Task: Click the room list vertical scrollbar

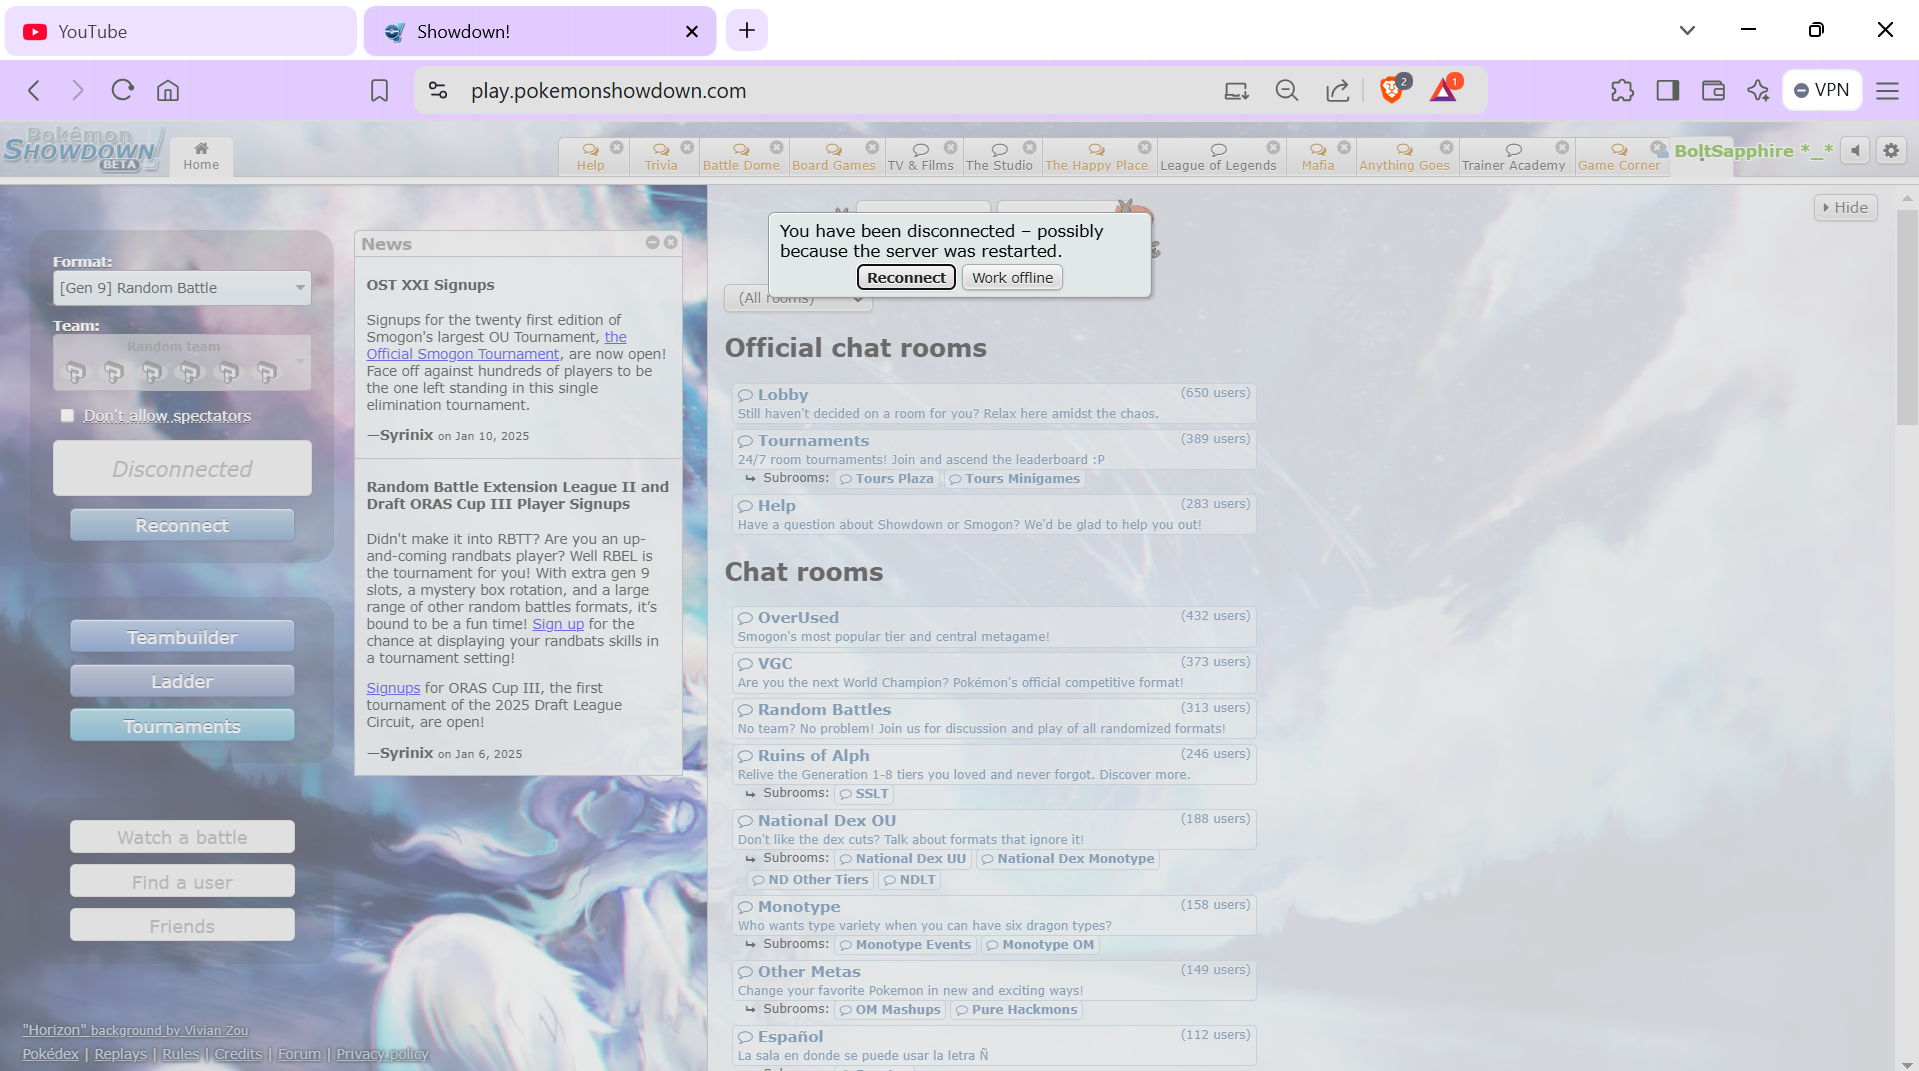Action: [1906, 317]
